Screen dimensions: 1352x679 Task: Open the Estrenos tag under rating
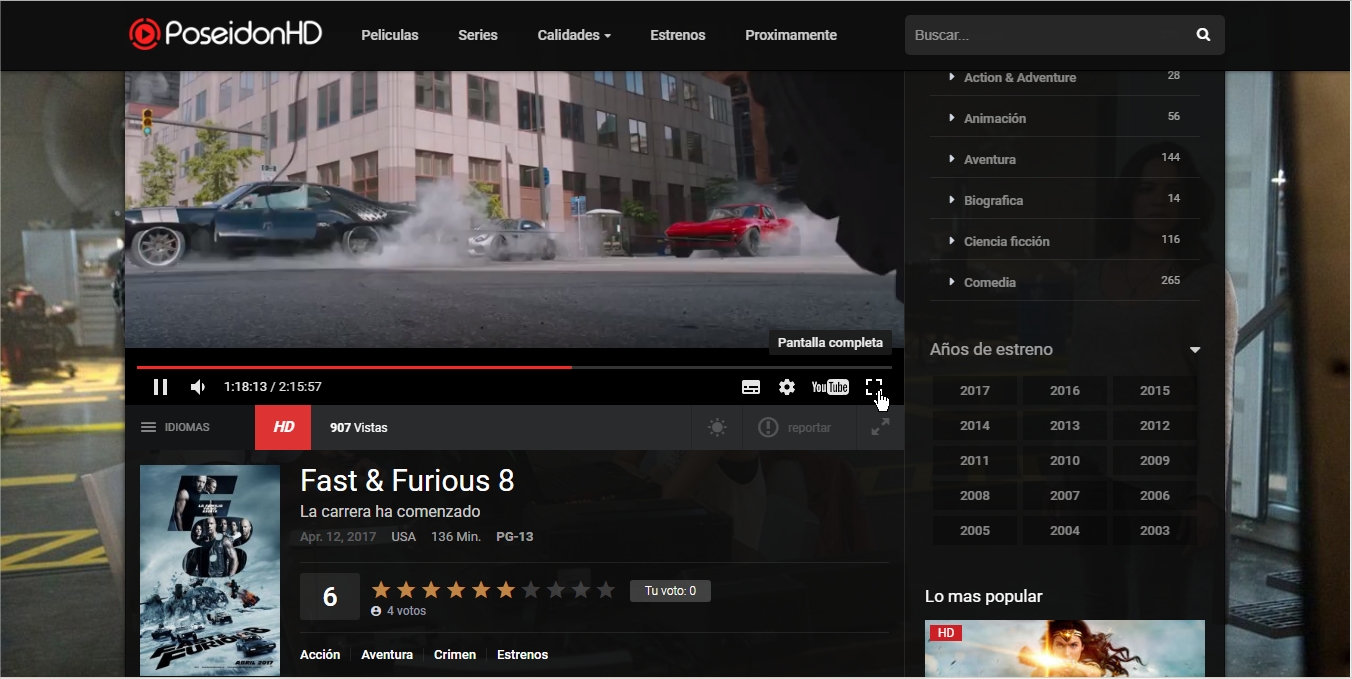pos(522,655)
